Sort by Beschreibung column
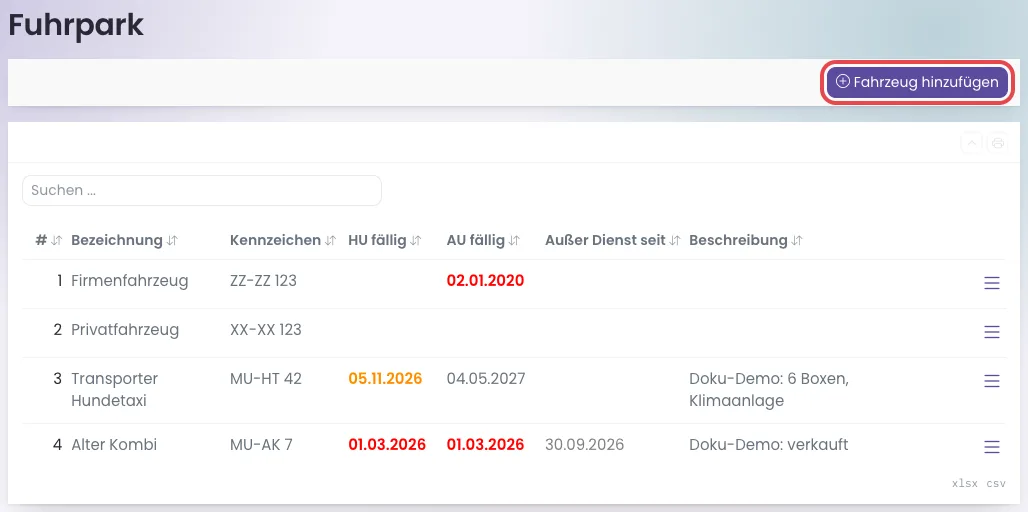The image size is (1028, 512). pos(746,241)
